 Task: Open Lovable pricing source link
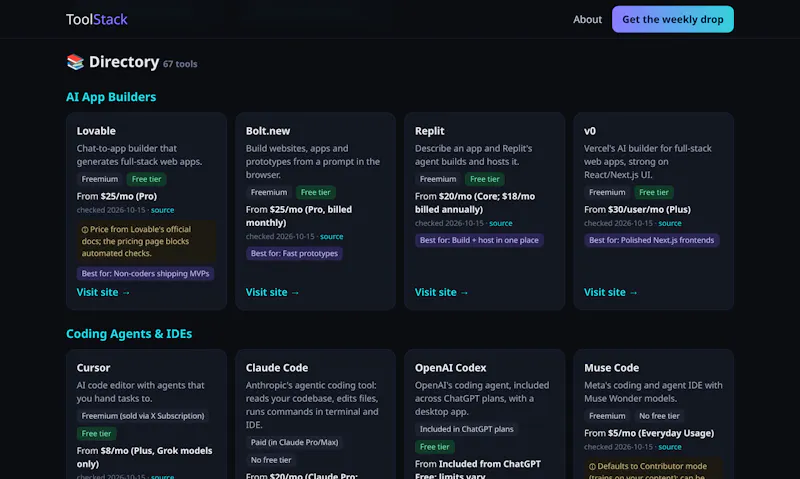pyautogui.click(x=162, y=210)
